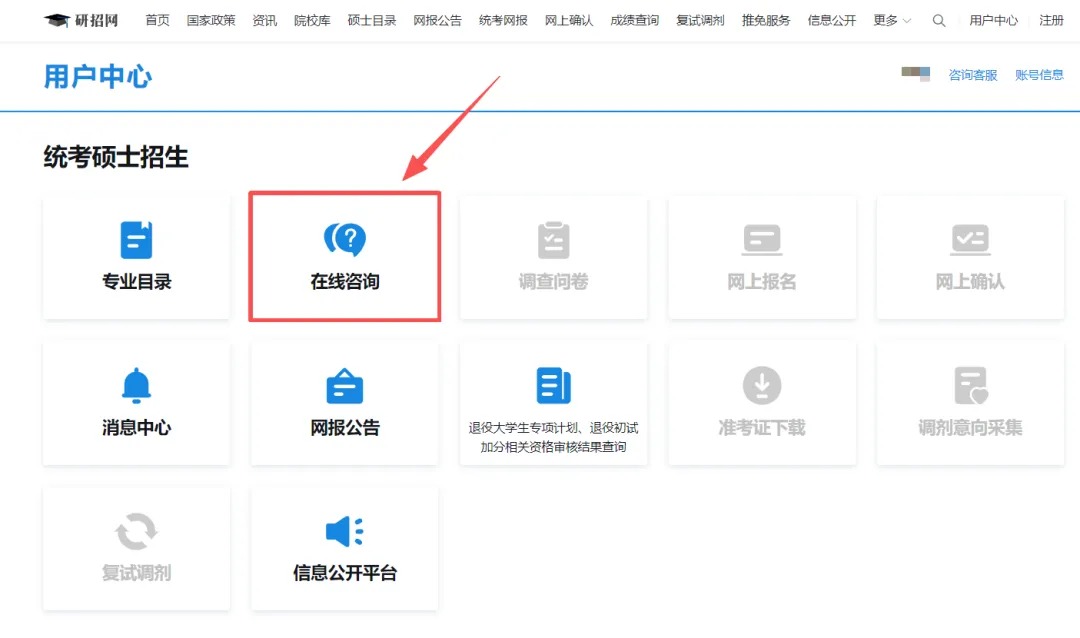Click the 注册 link
1080x638 pixels.
(x=1051, y=20)
